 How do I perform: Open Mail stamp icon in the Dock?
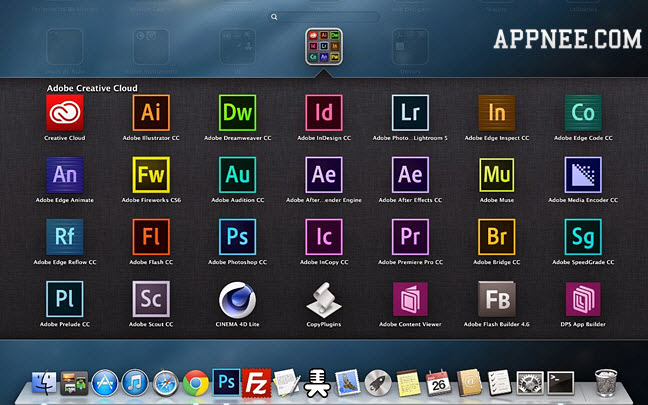[348, 382]
